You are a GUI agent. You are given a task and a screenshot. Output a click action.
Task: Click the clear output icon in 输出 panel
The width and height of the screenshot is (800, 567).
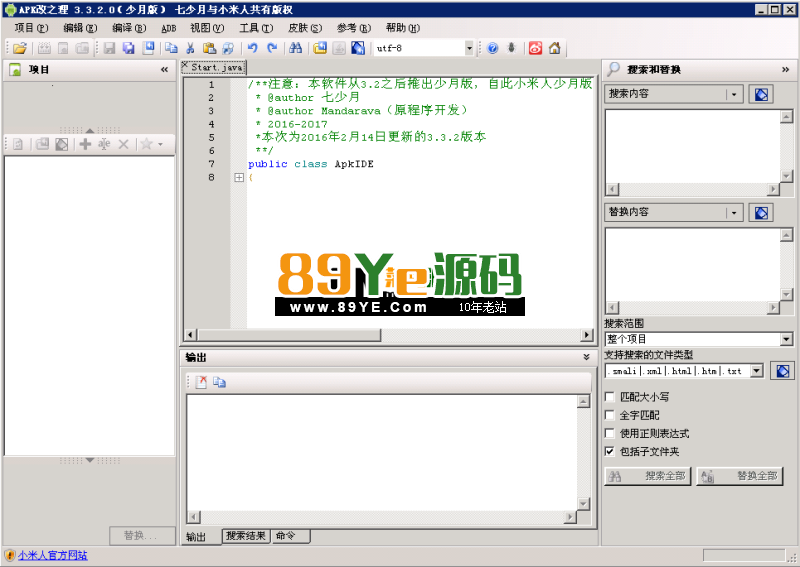201,382
